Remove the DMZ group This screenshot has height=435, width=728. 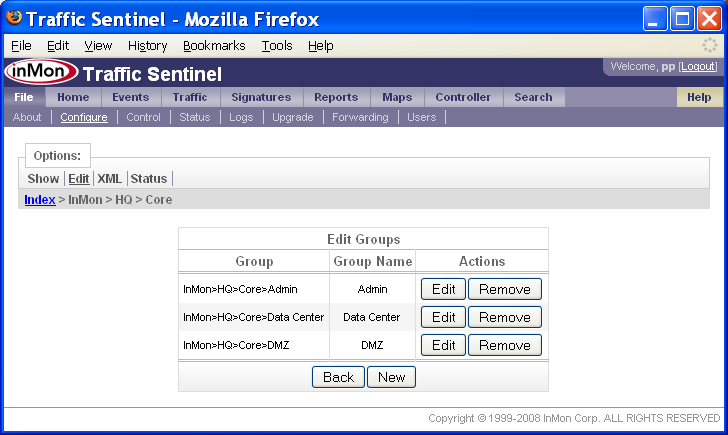coord(505,345)
